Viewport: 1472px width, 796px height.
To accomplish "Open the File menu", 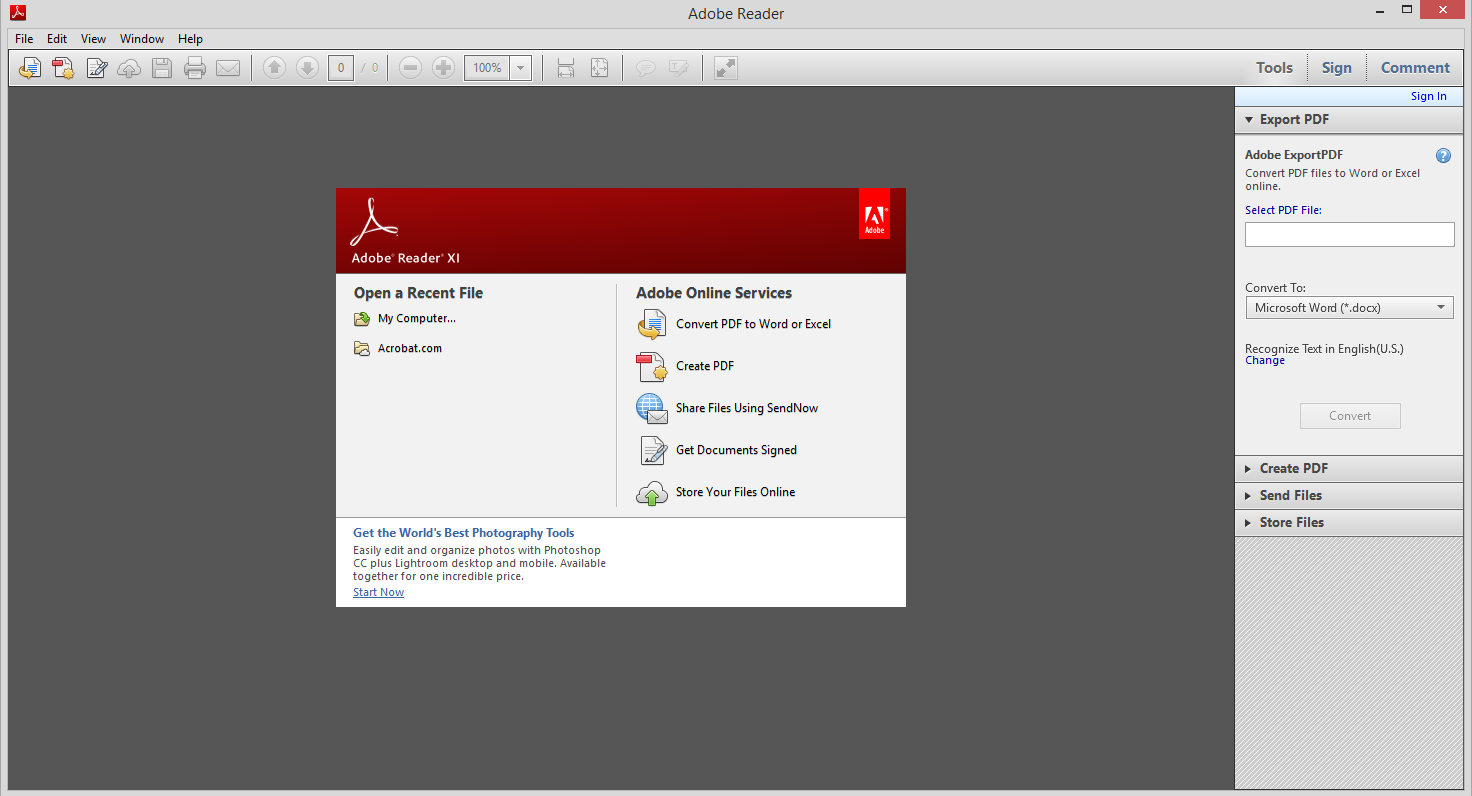I will click(x=23, y=38).
